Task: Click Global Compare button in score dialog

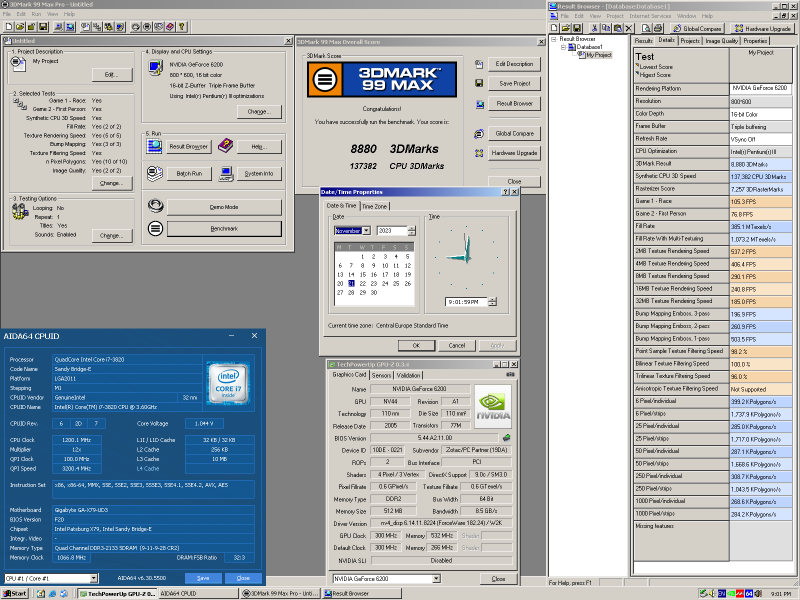Action: click(514, 133)
